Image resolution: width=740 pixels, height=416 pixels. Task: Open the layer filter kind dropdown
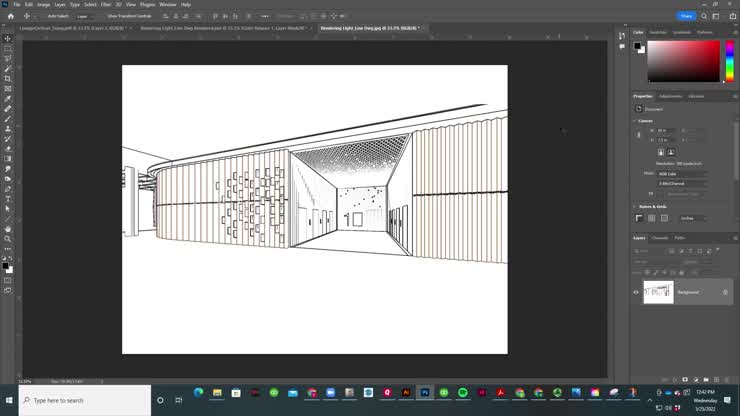649,251
